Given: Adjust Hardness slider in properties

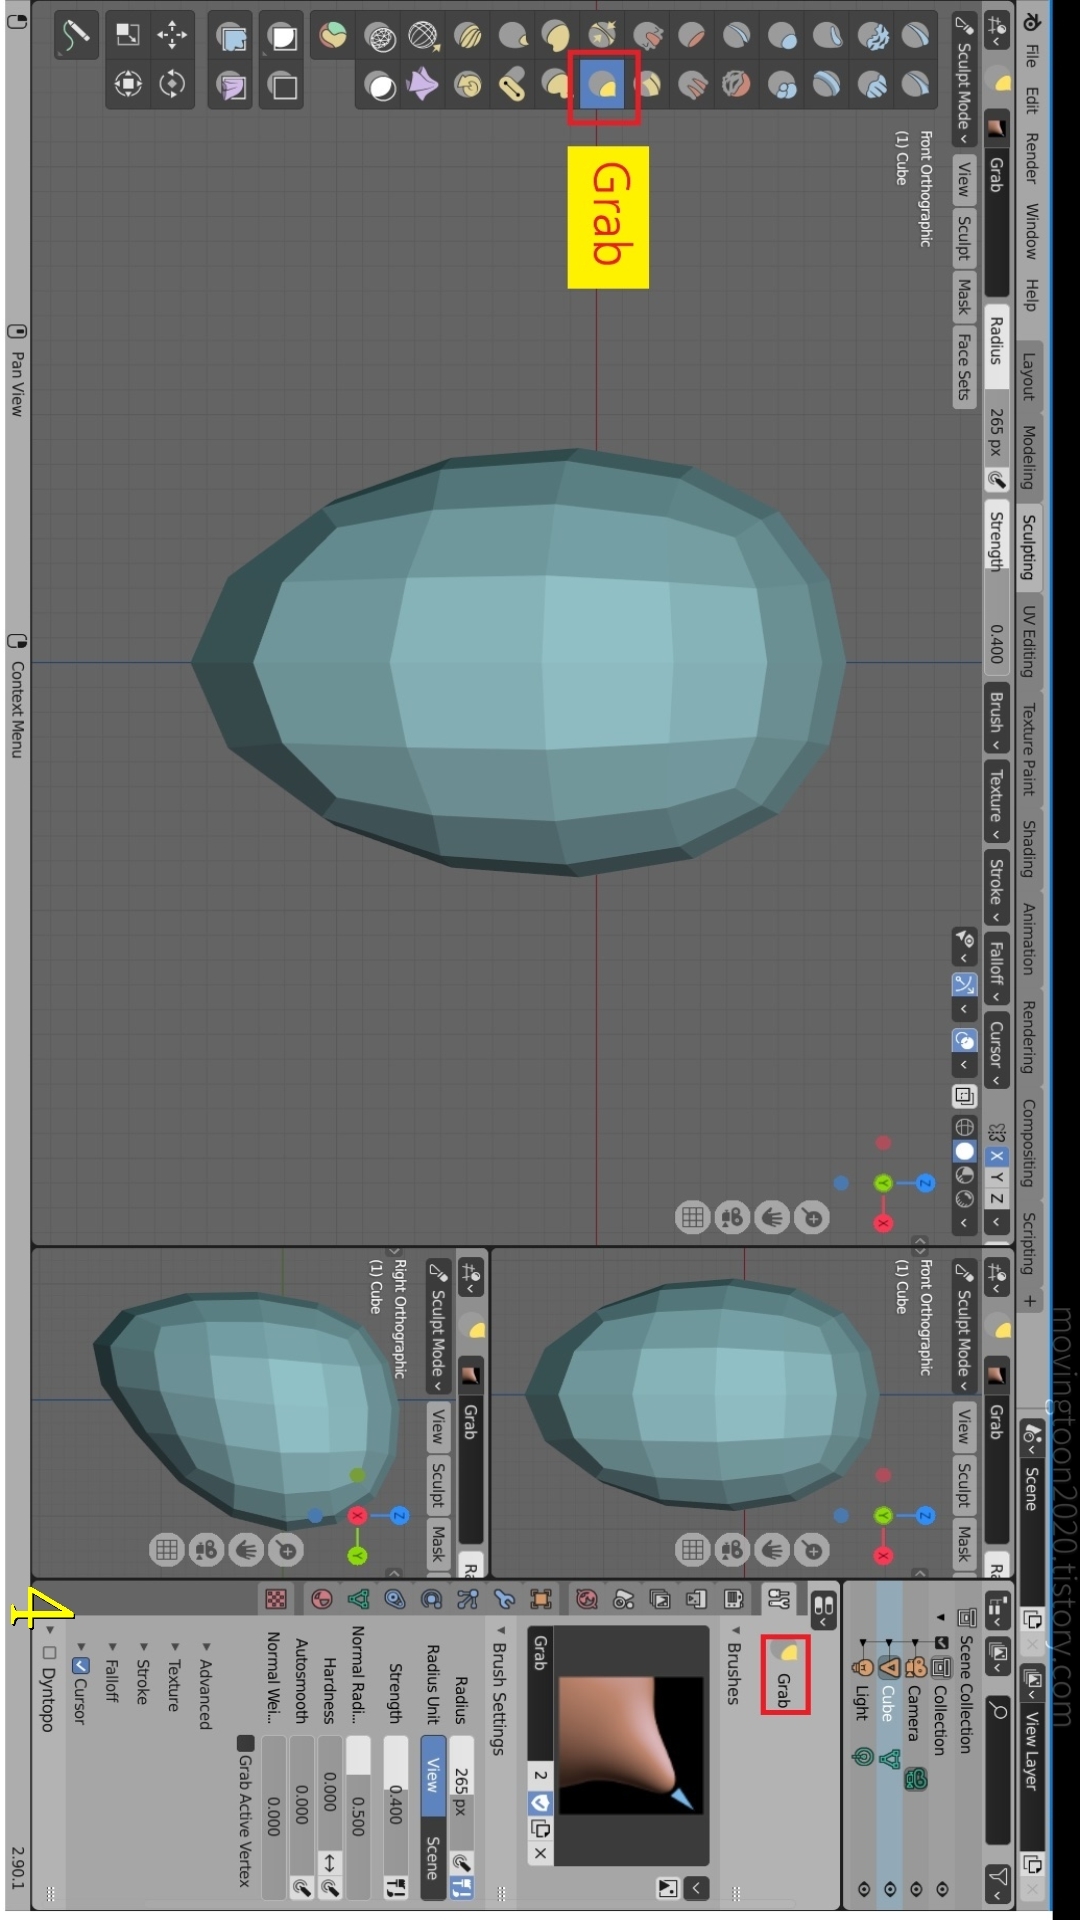Looking at the screenshot, I should coord(330,1792).
